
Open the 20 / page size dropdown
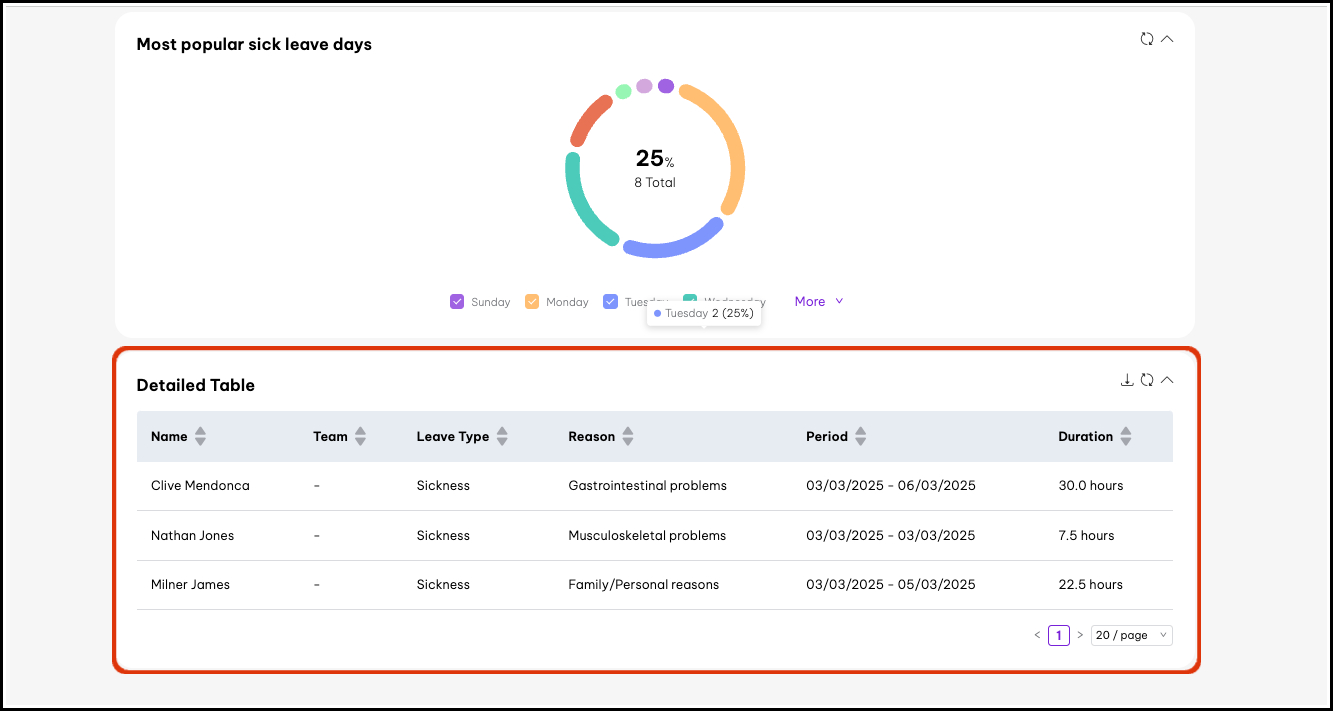click(1131, 635)
